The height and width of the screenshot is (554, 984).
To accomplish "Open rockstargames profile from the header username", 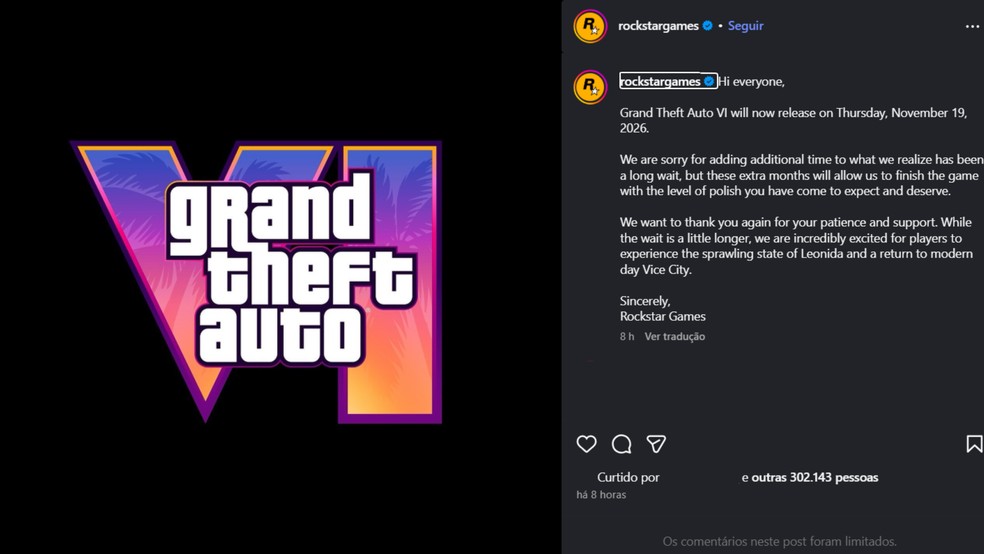I will coord(658,26).
